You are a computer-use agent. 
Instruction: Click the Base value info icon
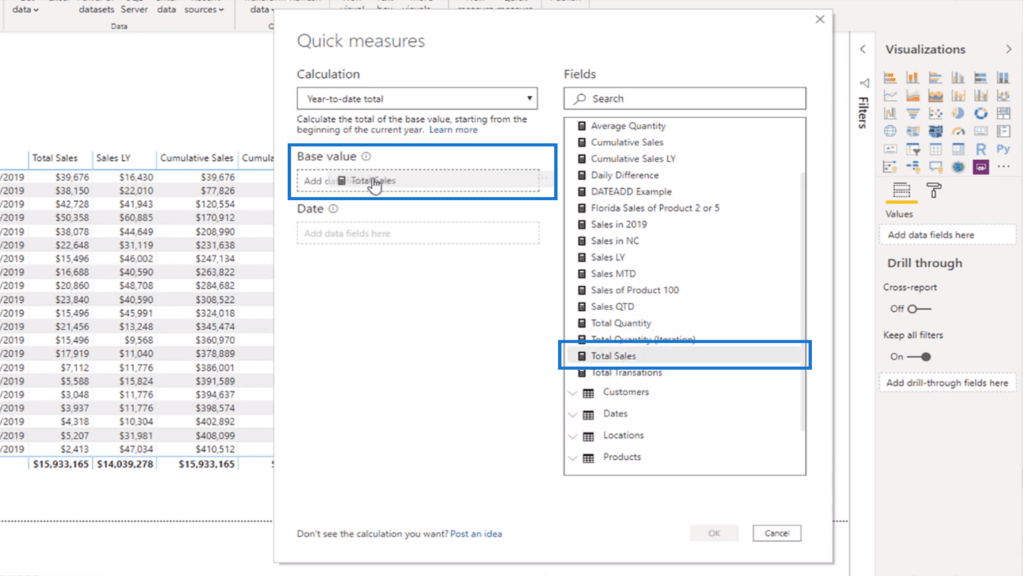tap(366, 157)
